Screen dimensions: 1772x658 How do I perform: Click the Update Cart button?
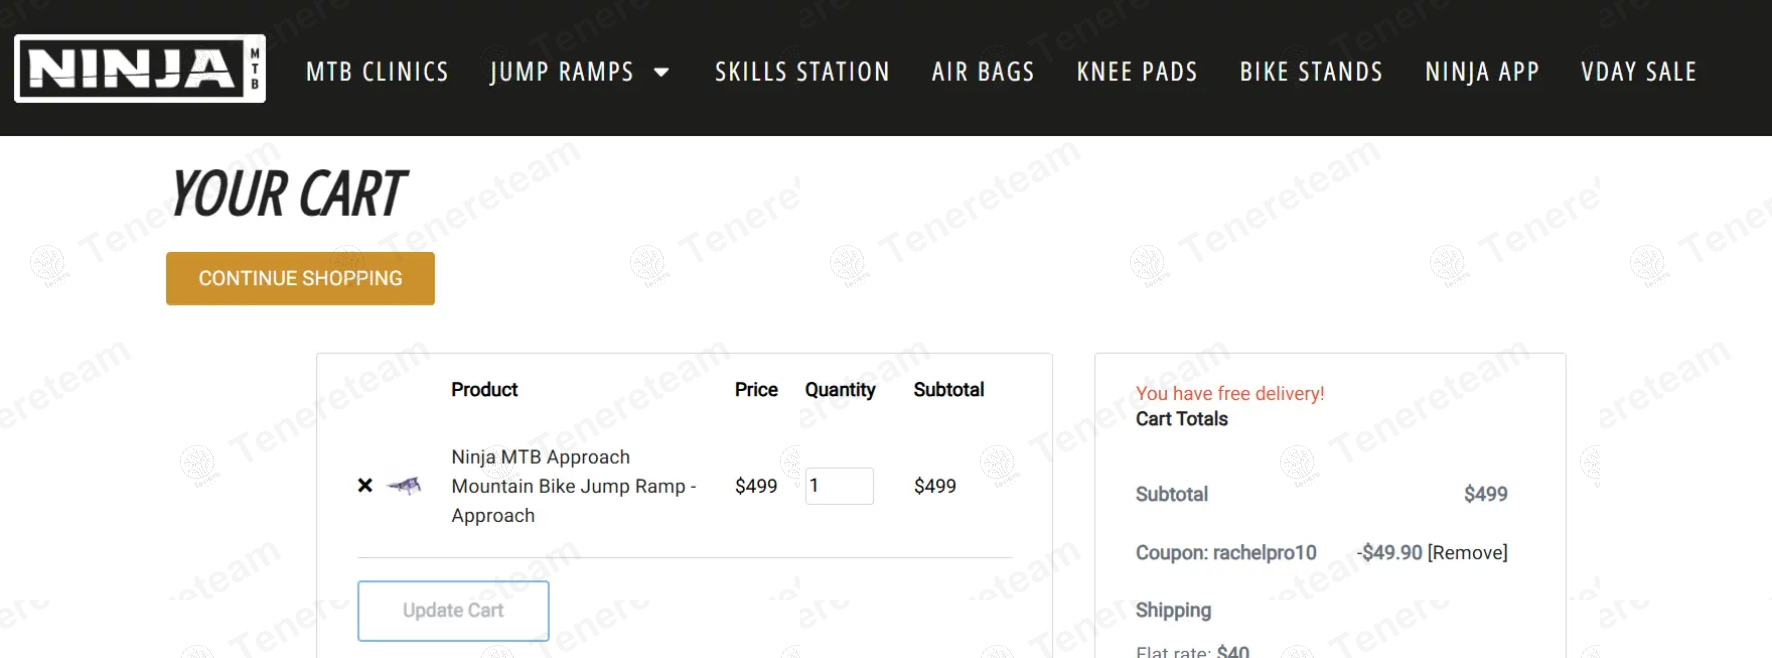[x=453, y=610]
